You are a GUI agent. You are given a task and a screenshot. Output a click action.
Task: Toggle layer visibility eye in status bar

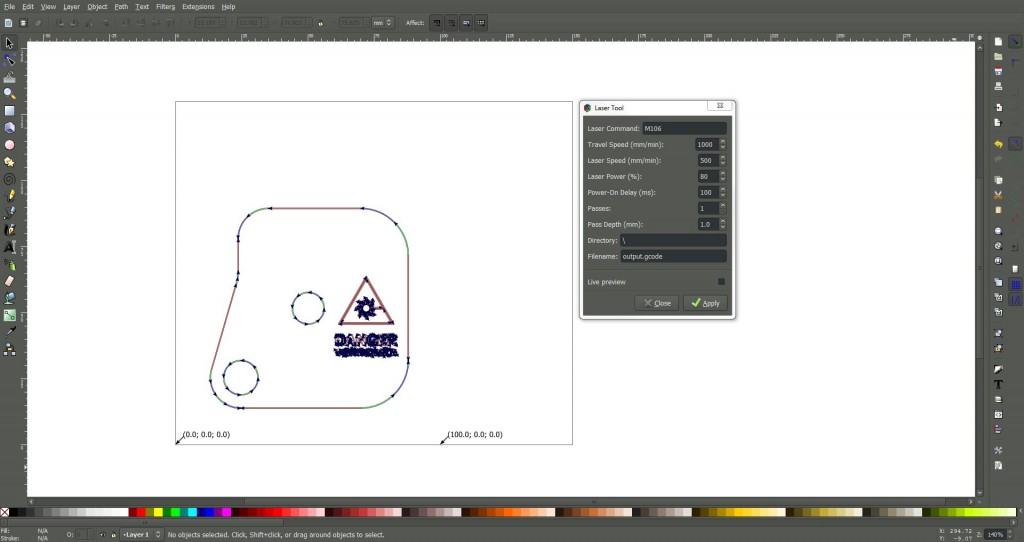pos(103,535)
